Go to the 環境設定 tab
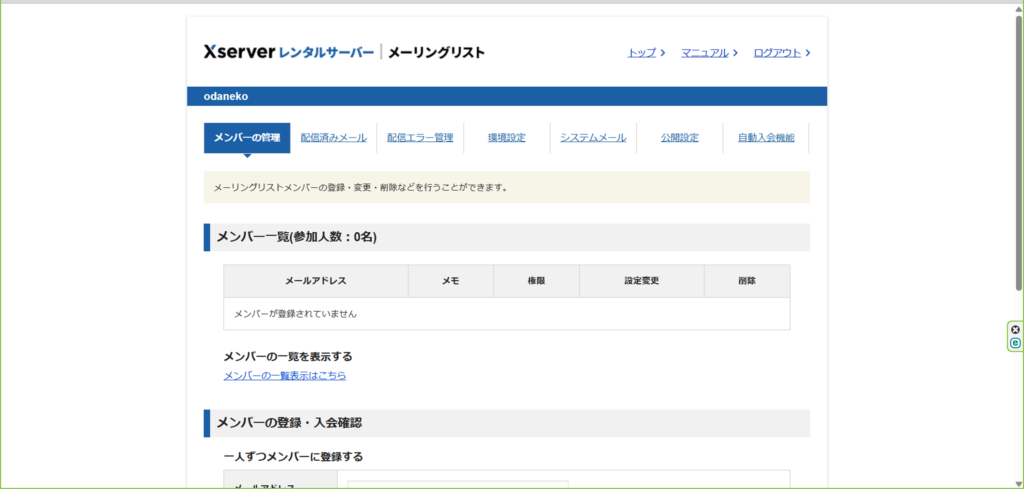 pos(506,138)
